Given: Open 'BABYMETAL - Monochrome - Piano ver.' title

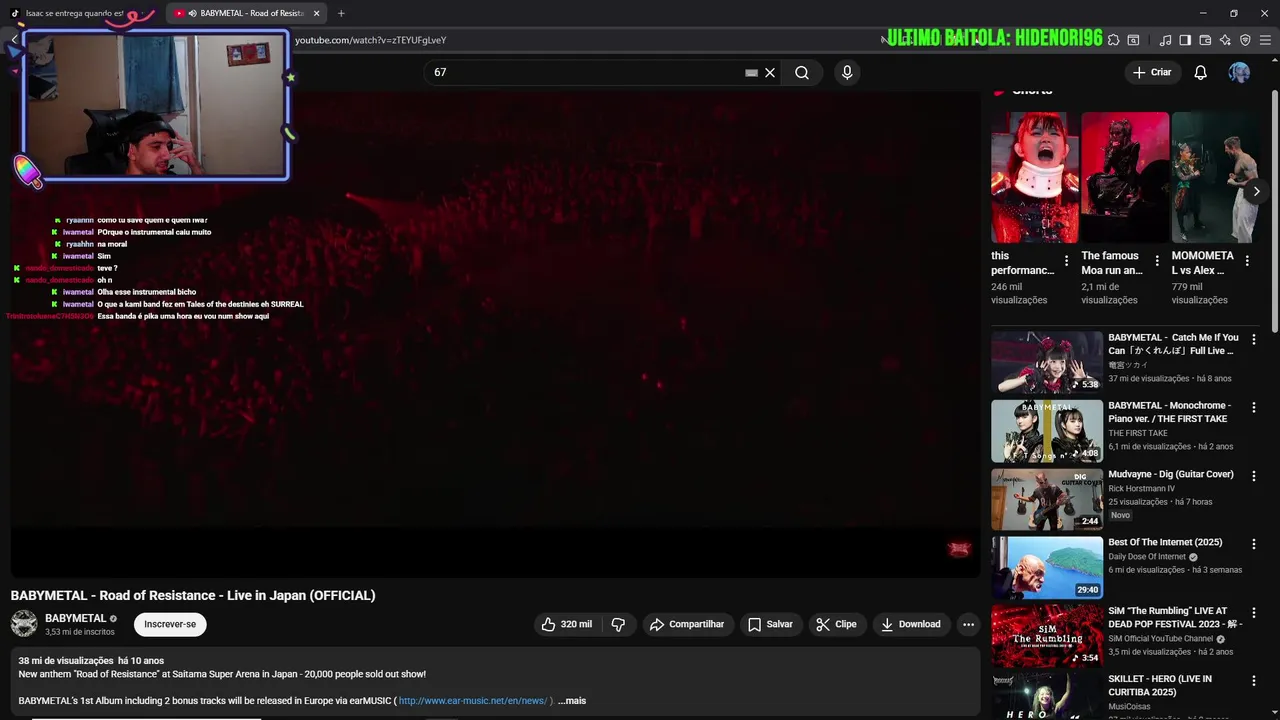Looking at the screenshot, I should (x=1169, y=412).
